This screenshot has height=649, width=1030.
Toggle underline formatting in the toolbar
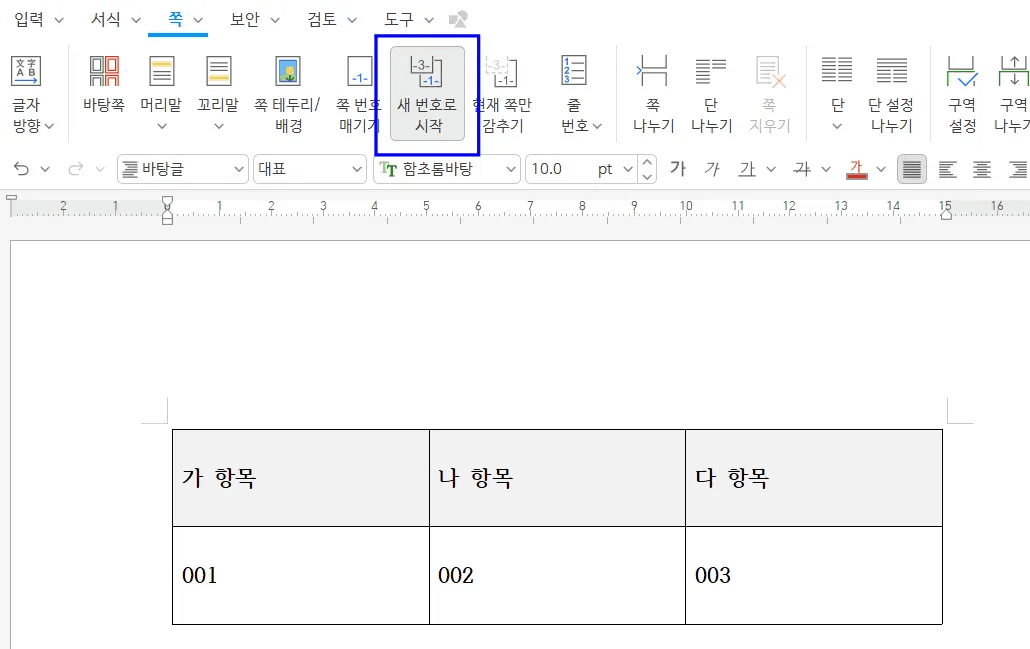(x=747, y=169)
